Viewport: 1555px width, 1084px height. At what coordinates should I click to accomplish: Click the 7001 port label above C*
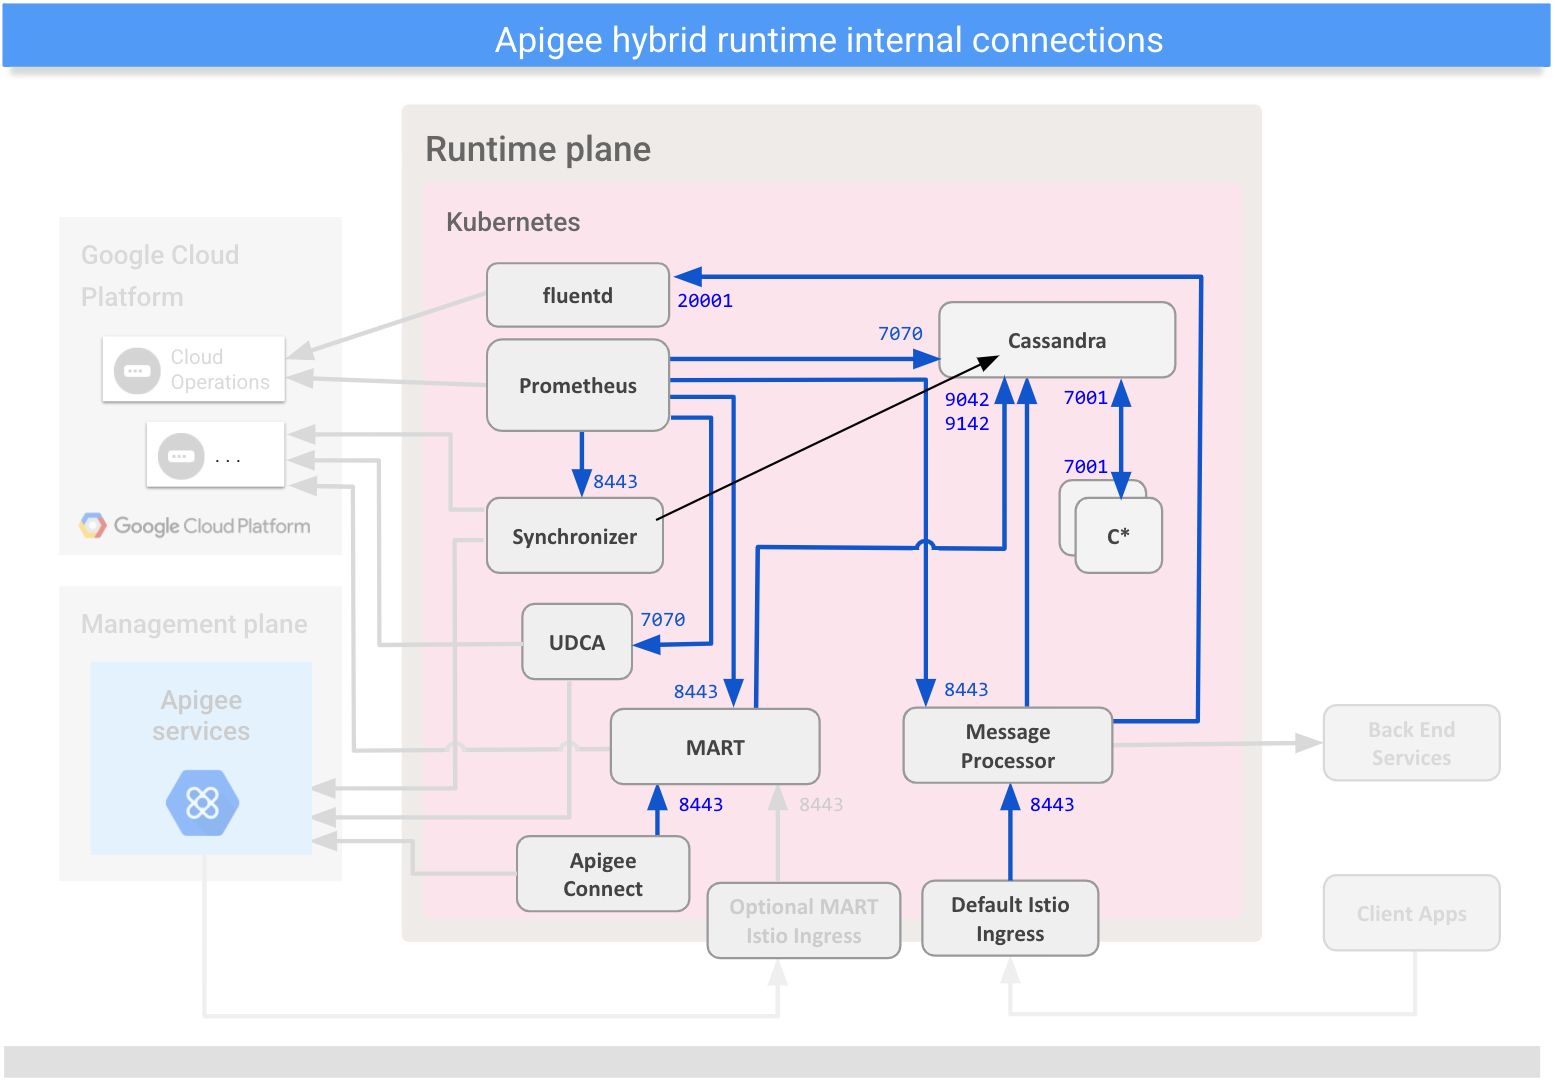tap(1086, 466)
